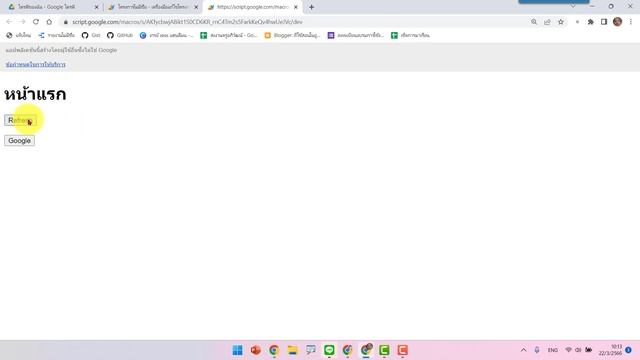Image resolution: width=640 pixels, height=360 pixels.
Task: Switch the ENG input language indicator
Action: [553, 350]
